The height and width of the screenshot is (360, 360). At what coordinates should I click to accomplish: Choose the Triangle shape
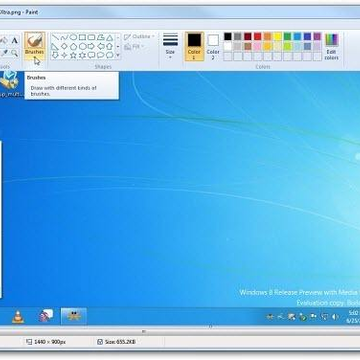click(109, 38)
